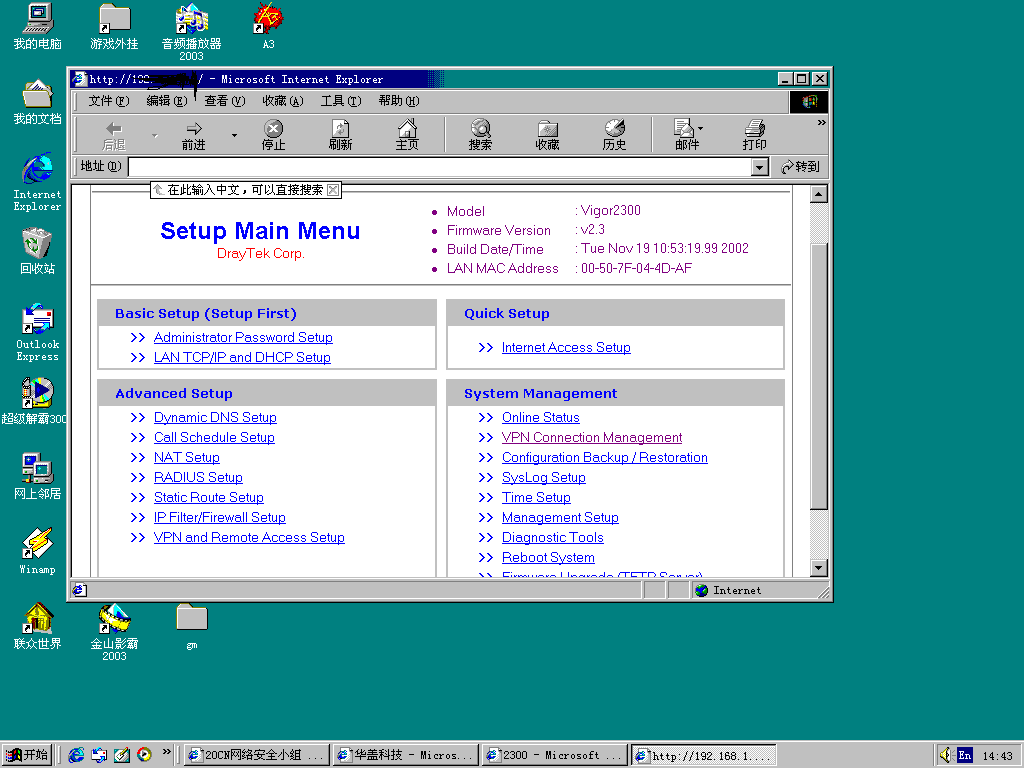Expand the toolbar overflow chevron in IE
The width and height of the screenshot is (1024, 768).
point(821,123)
